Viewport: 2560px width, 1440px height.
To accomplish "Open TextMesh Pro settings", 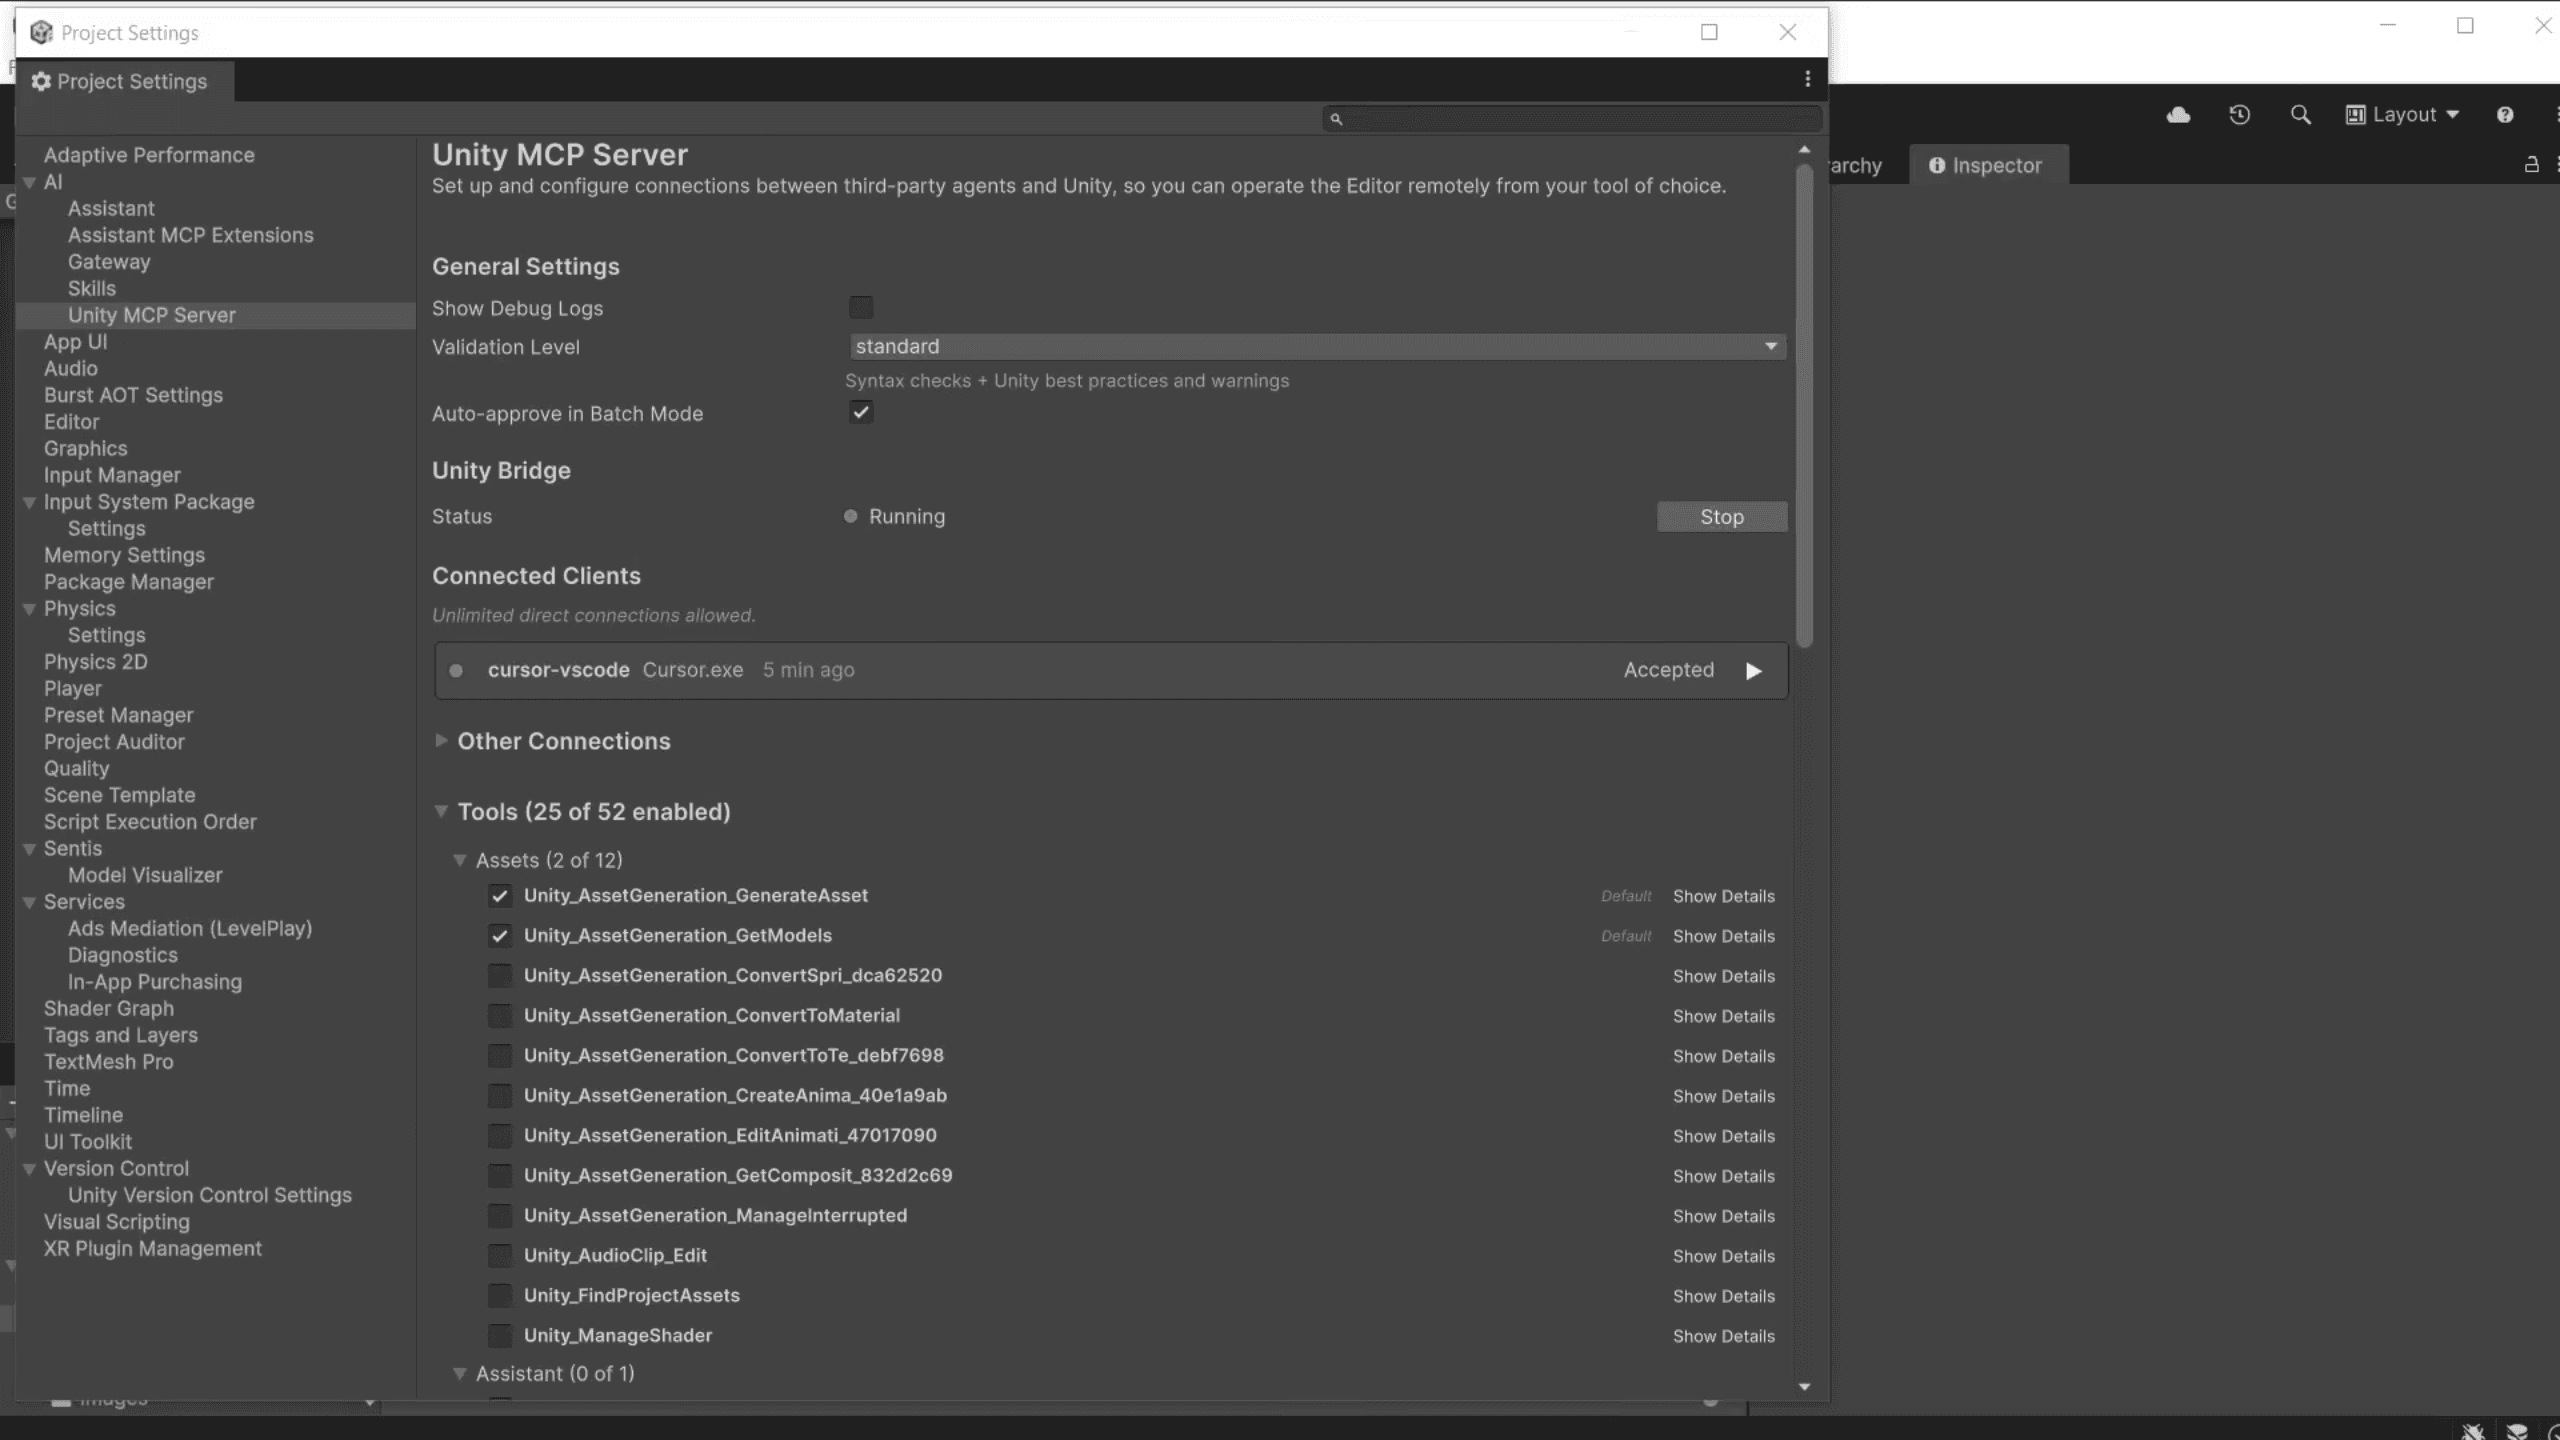I will 108,1062.
